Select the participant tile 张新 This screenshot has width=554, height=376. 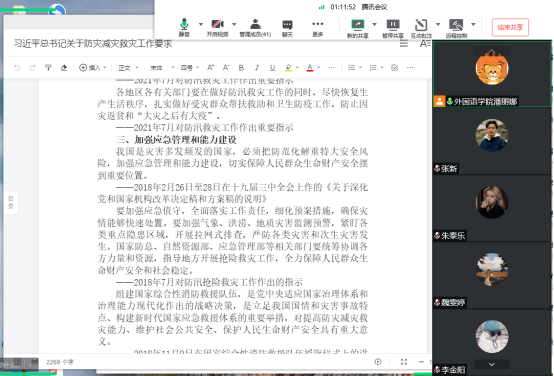point(492,141)
